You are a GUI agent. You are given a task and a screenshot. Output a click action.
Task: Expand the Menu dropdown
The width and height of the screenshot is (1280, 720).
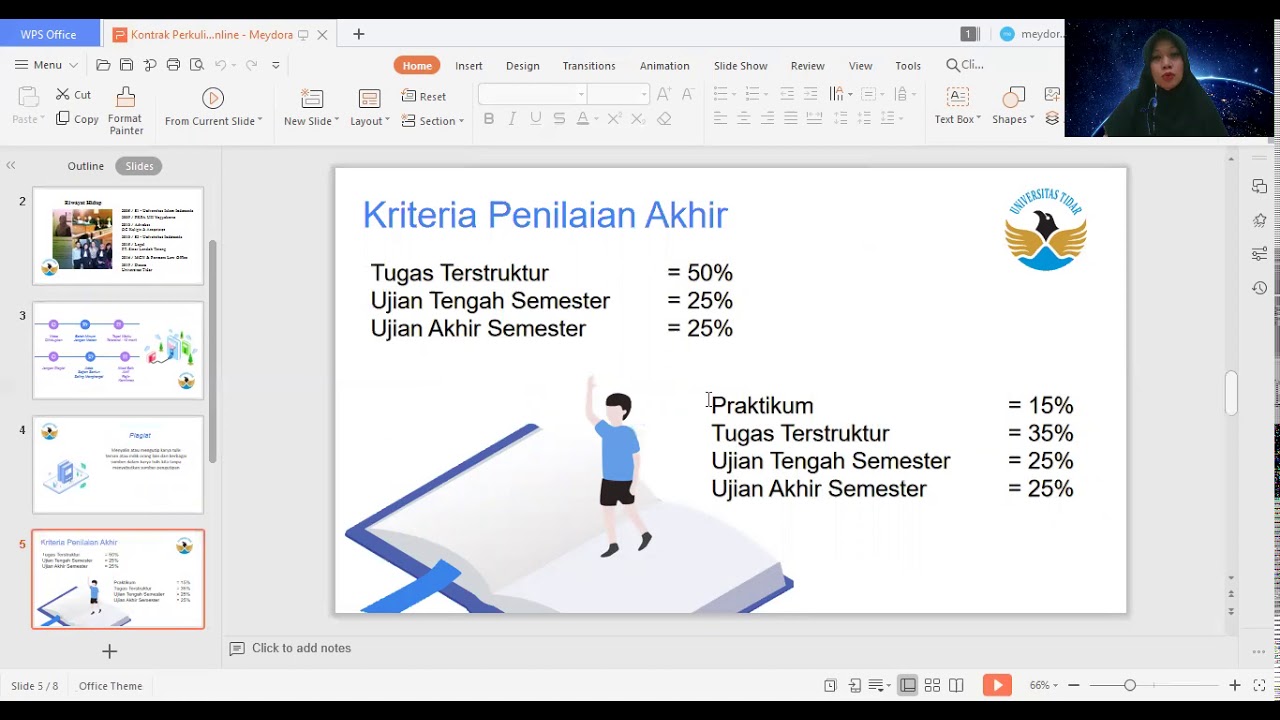tap(47, 65)
